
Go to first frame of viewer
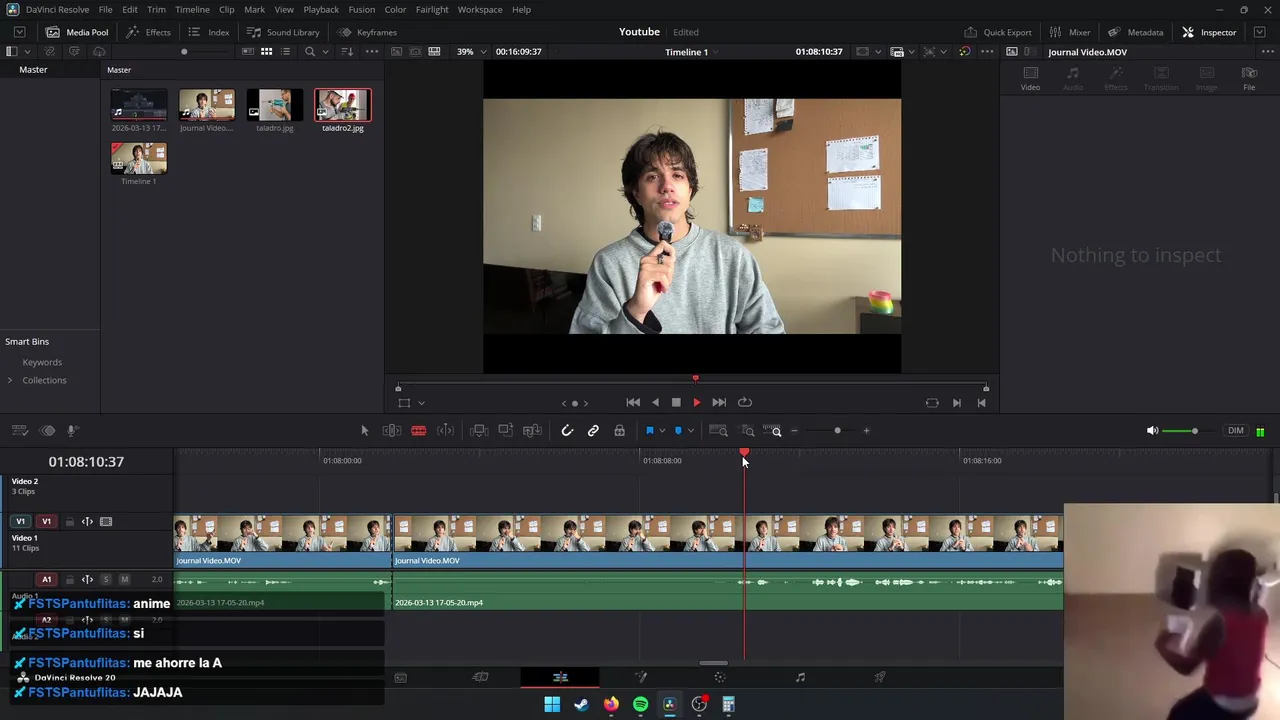coord(633,402)
